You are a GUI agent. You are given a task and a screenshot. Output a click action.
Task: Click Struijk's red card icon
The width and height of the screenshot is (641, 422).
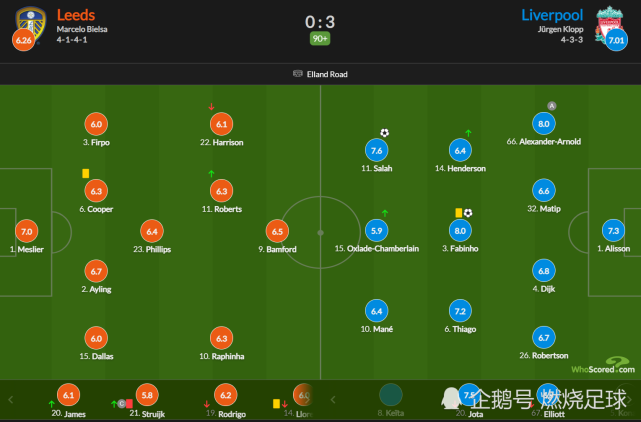(129, 404)
